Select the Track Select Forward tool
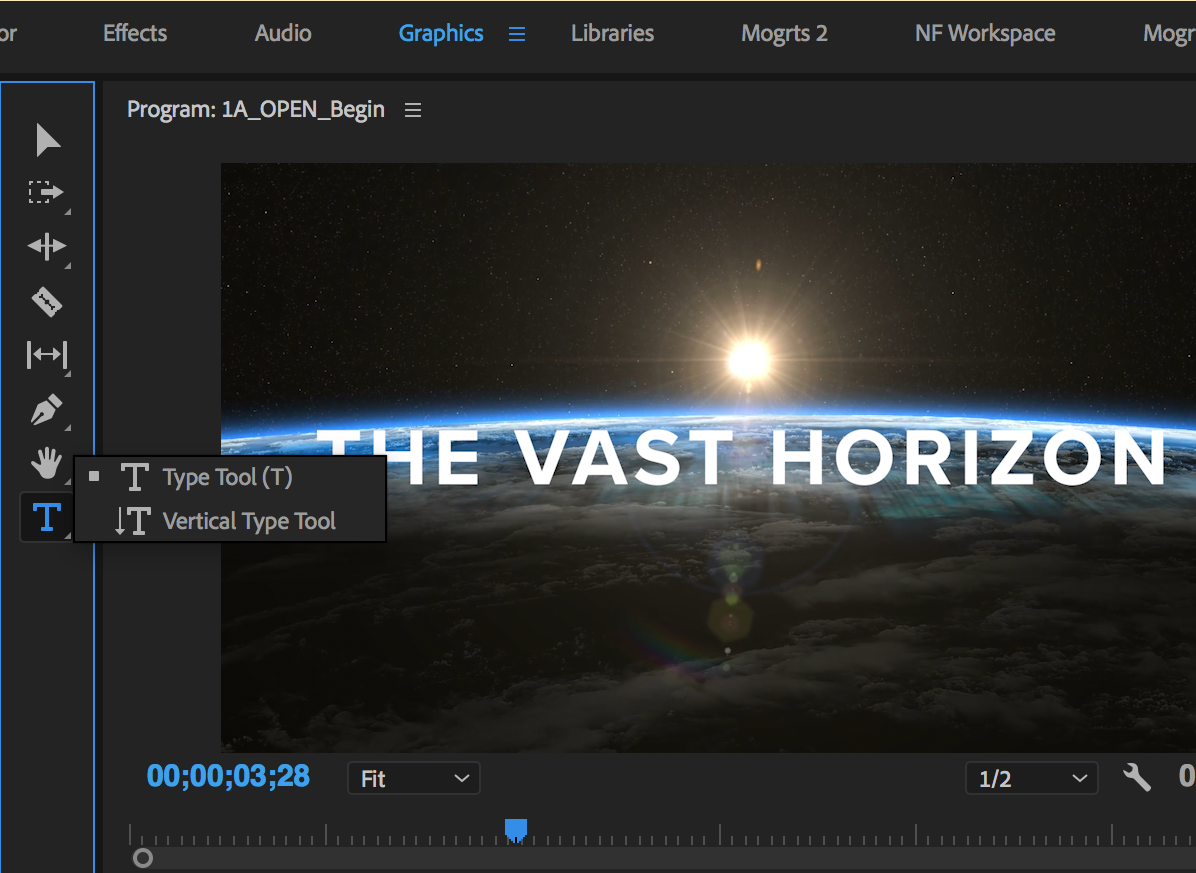The image size is (1196, 873). tap(46, 192)
